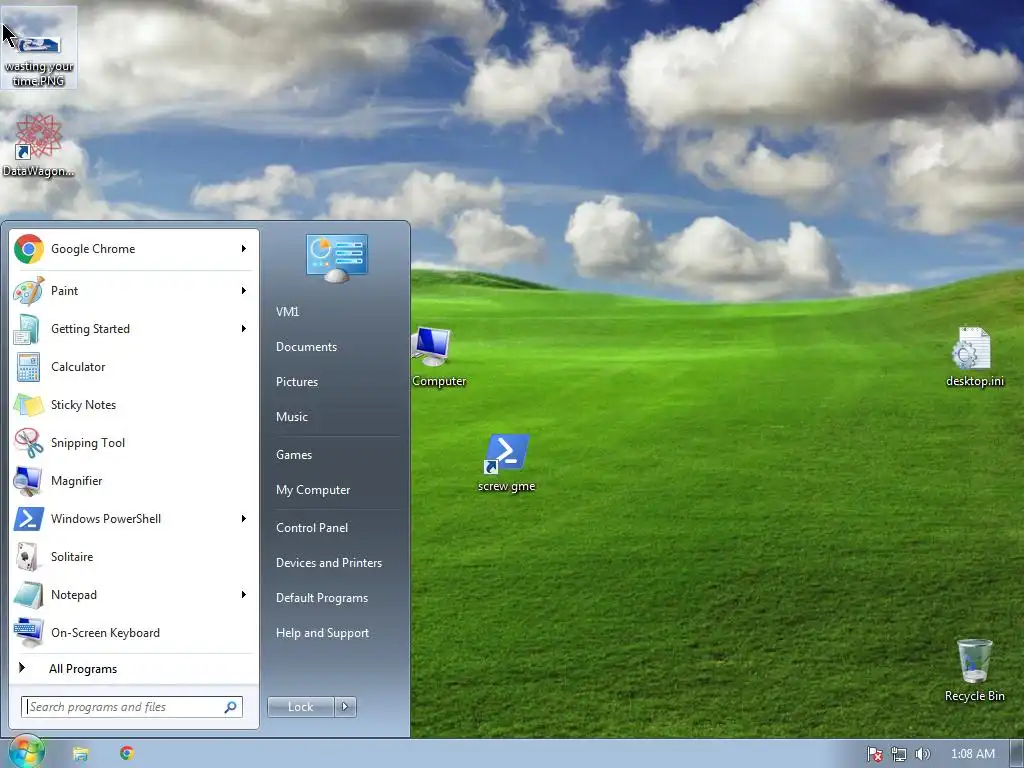The width and height of the screenshot is (1024, 768).
Task: Open File Explorer from the taskbar
Action: pyautogui.click(x=80, y=754)
